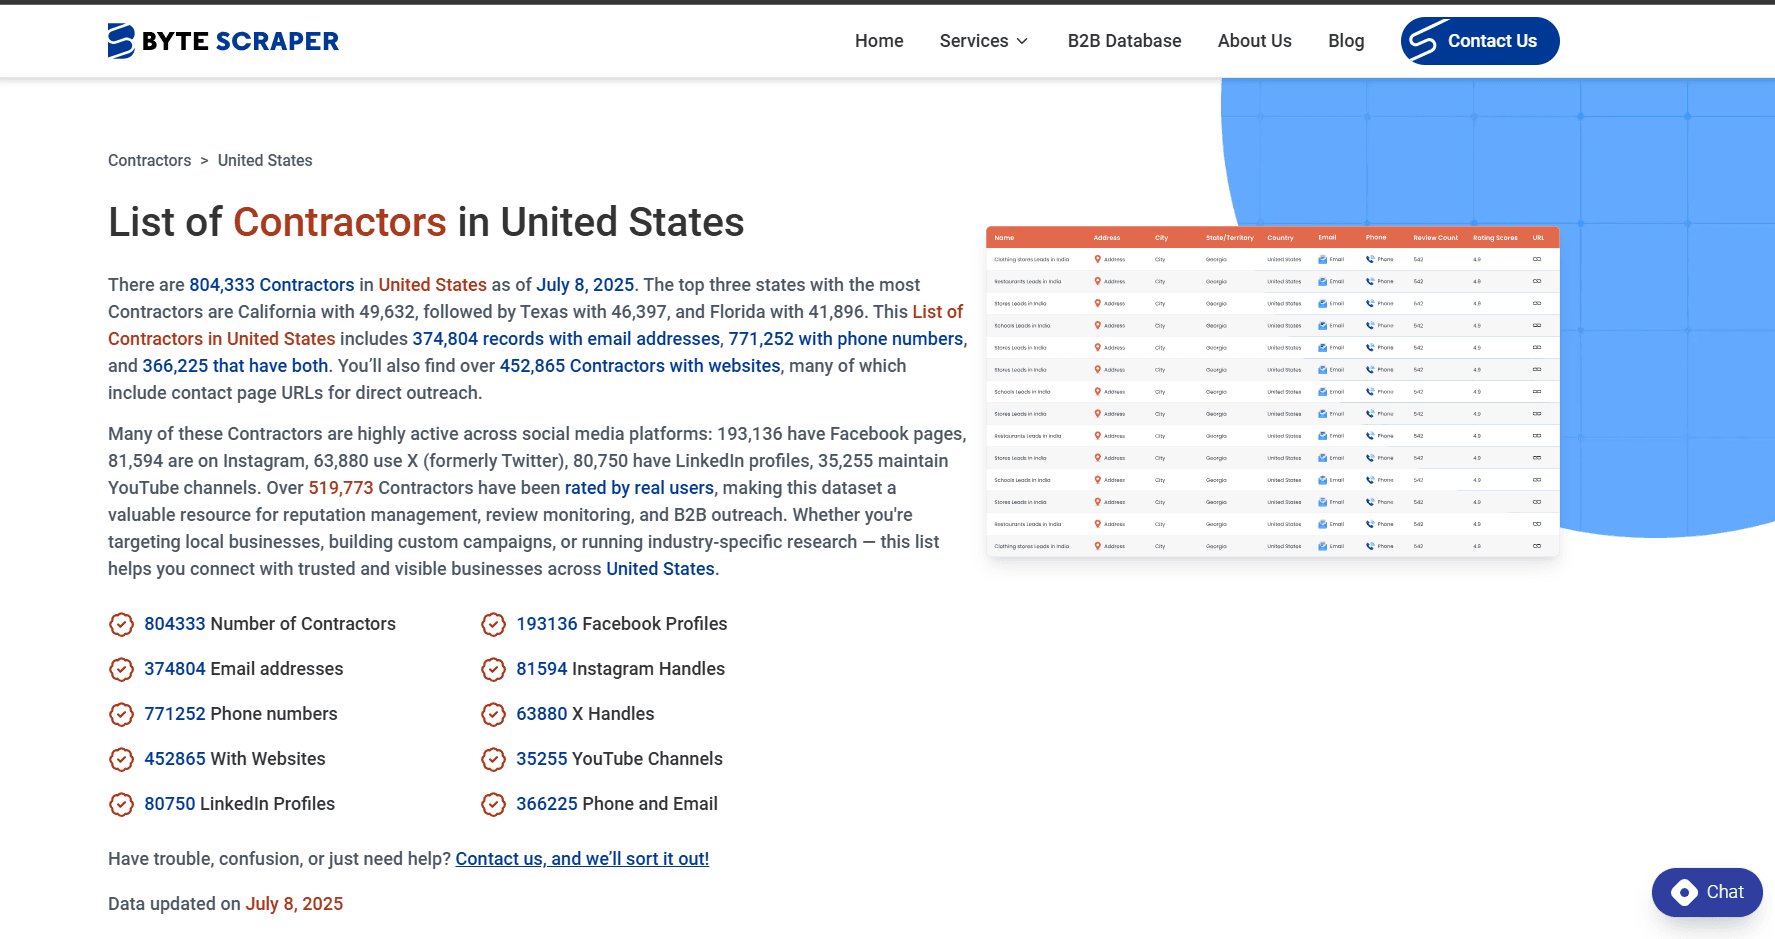Click the Contact Us button

click(1480, 41)
